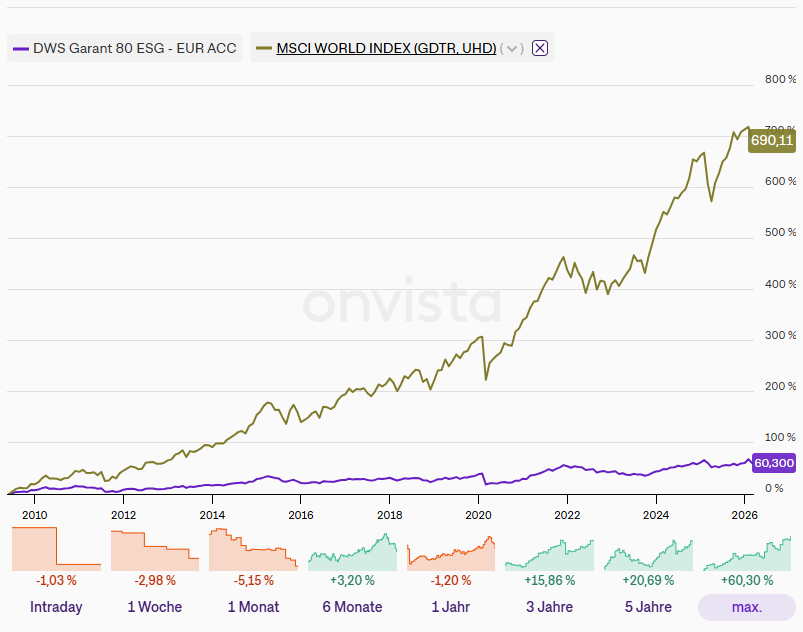Select the Intraday sparkline chart
Screen dimensions: 803x632
(x=56, y=548)
